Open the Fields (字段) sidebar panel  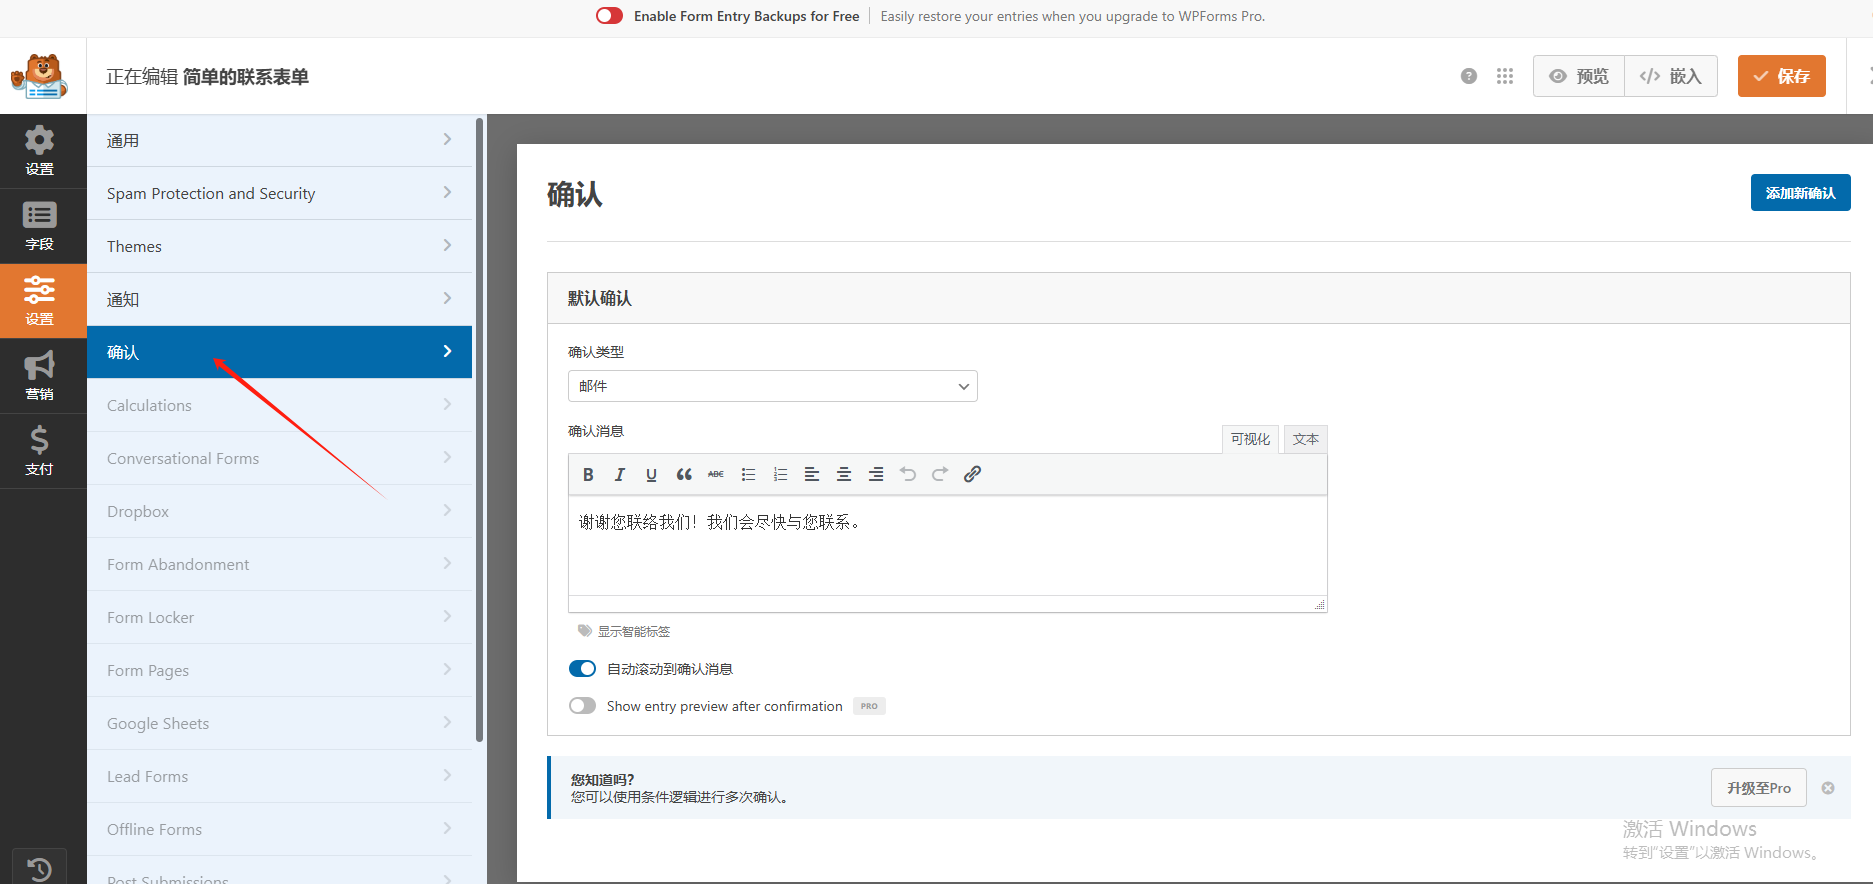pyautogui.click(x=40, y=226)
